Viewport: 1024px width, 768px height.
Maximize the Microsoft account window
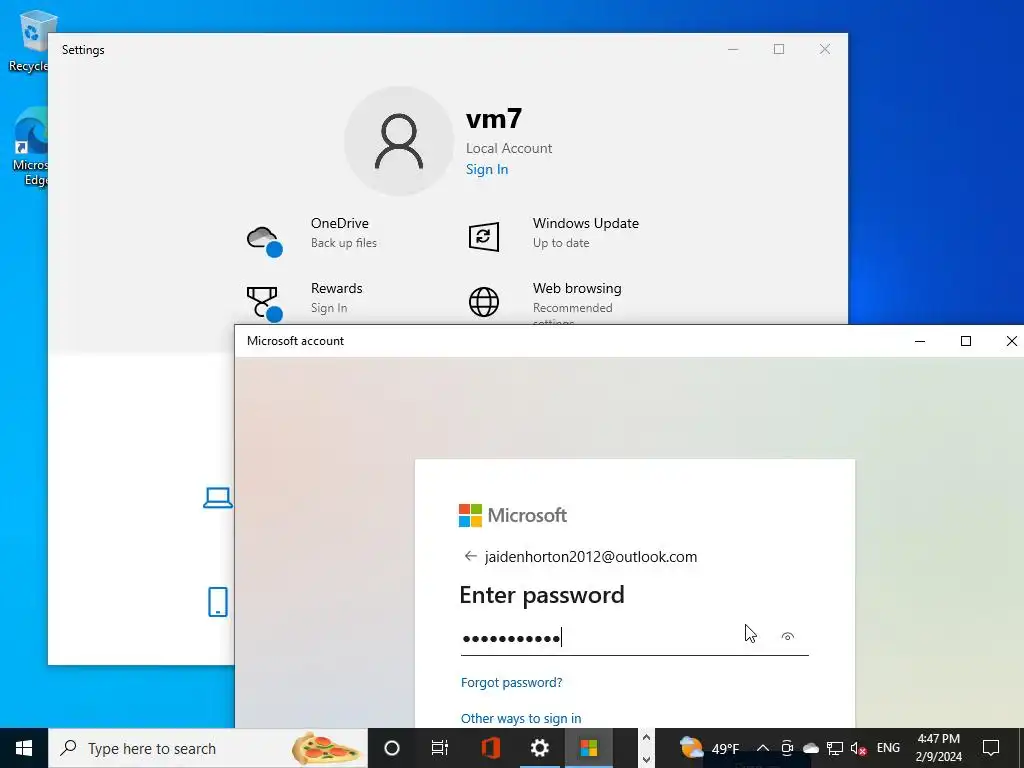click(x=965, y=341)
